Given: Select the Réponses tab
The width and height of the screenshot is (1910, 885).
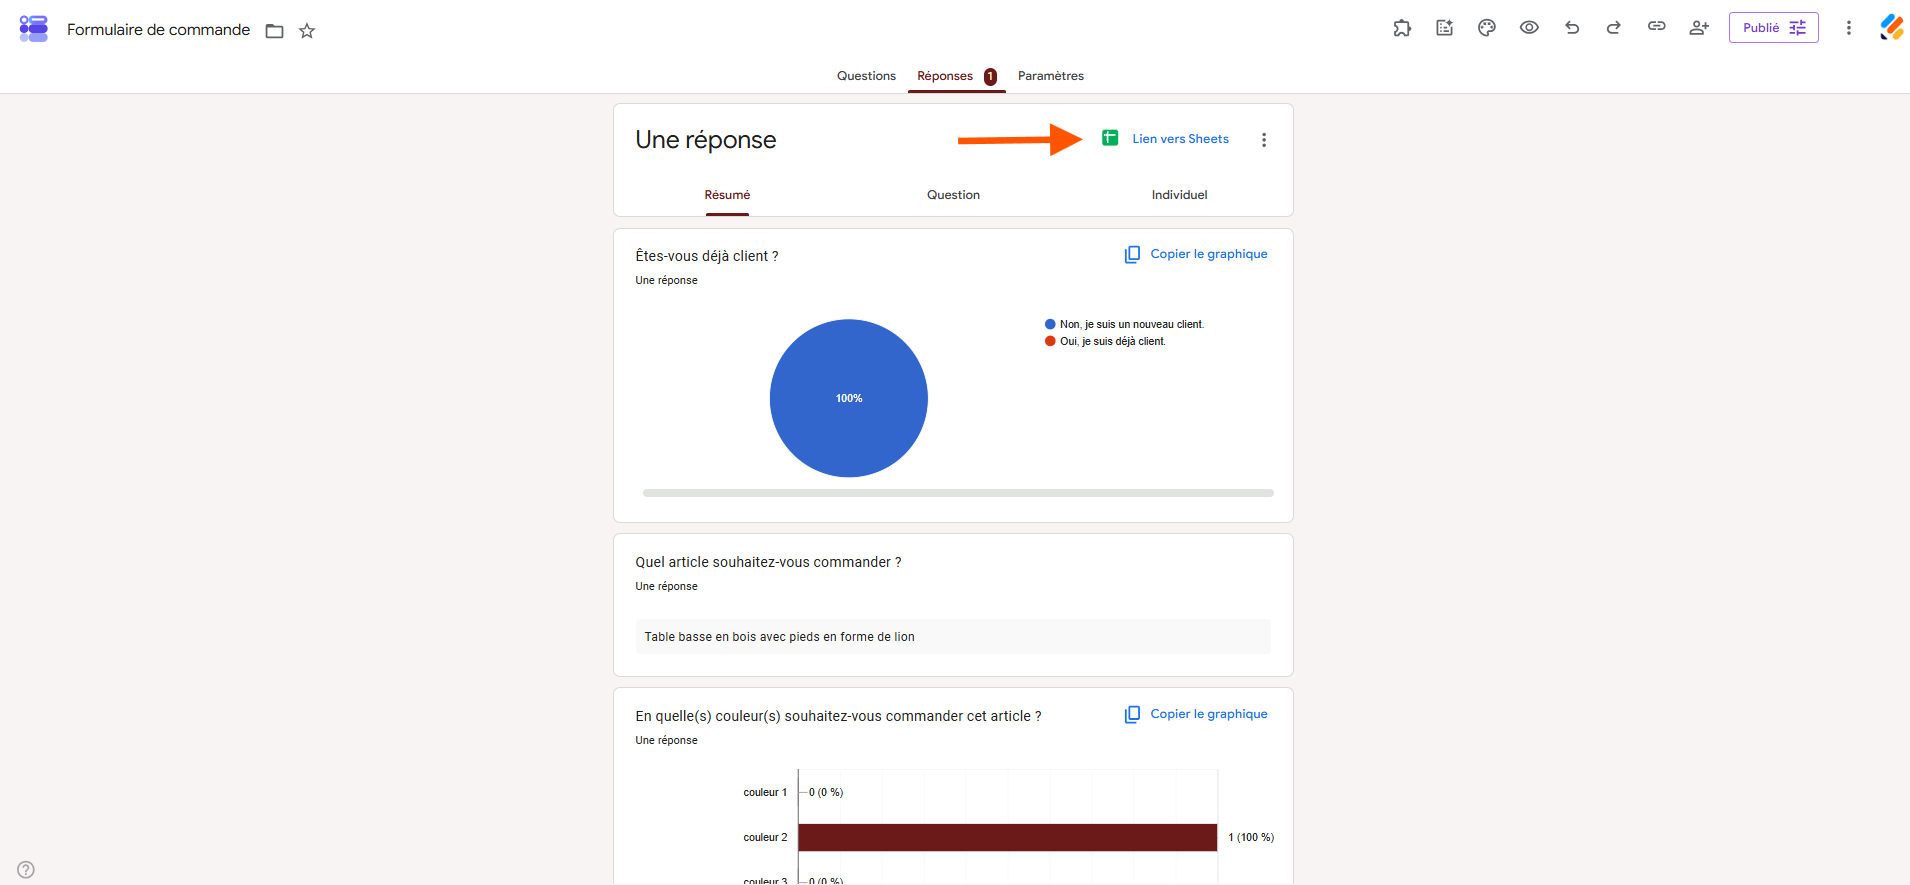Looking at the screenshot, I should point(945,76).
